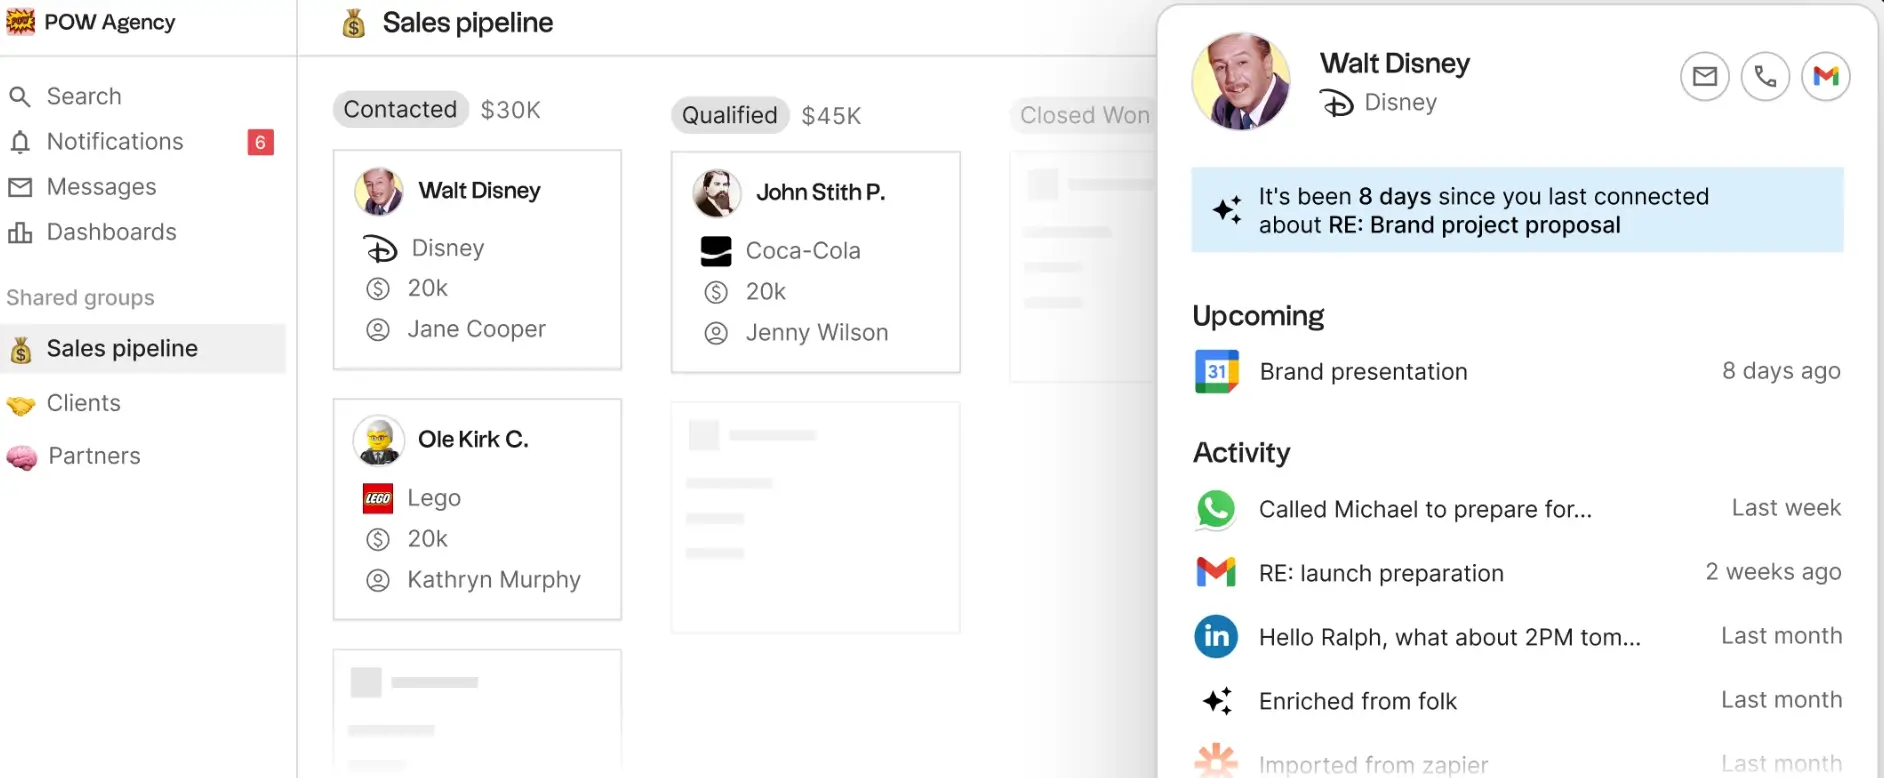Click the large Walt Disney profile photo in panel
The width and height of the screenshot is (1884, 778).
coord(1241,82)
